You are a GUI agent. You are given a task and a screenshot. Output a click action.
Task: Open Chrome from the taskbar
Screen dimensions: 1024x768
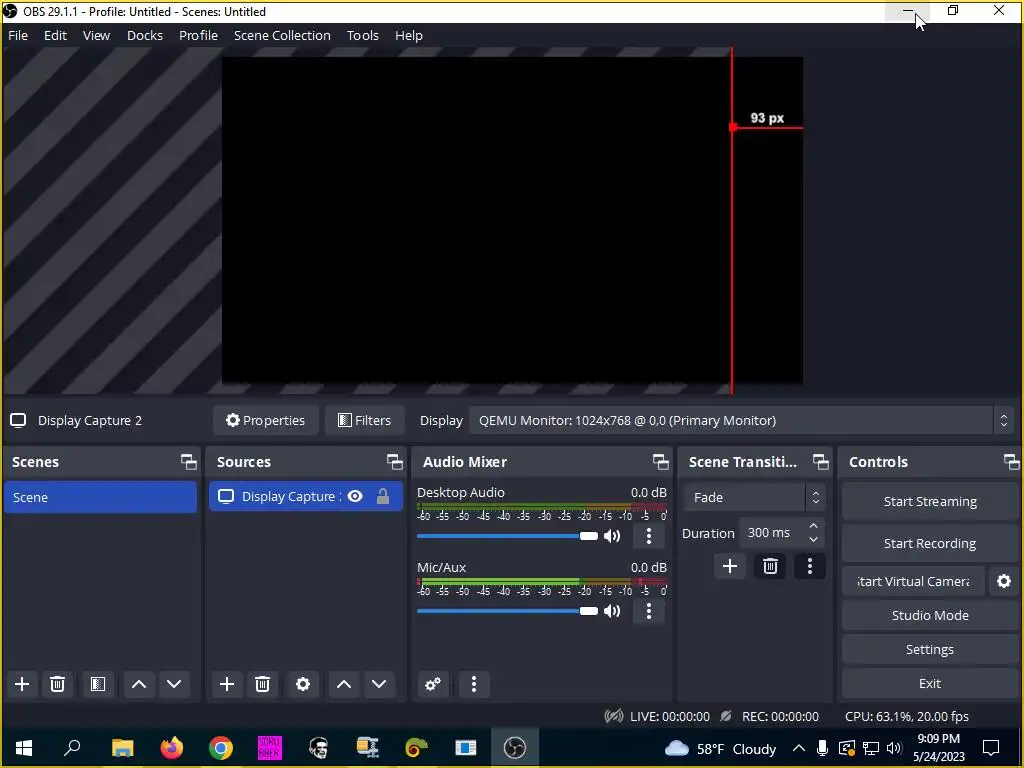click(221, 748)
